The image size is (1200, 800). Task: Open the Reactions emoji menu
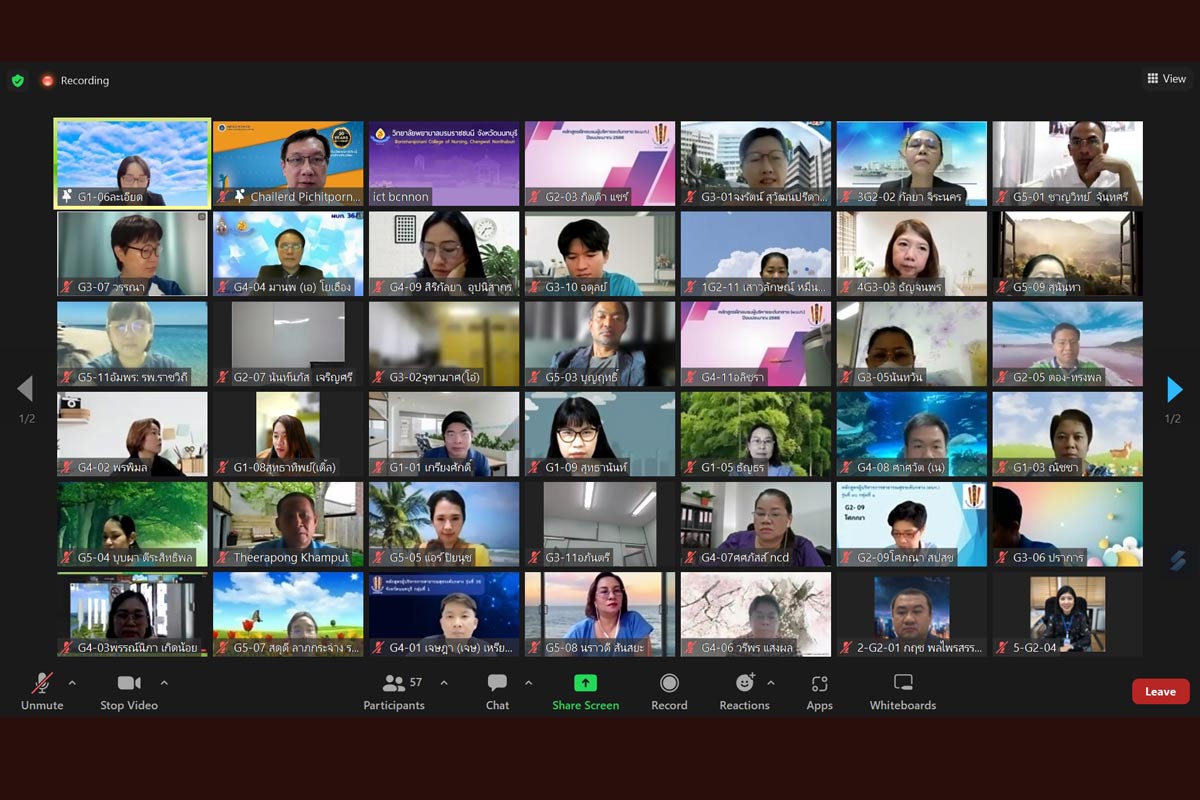(744, 684)
